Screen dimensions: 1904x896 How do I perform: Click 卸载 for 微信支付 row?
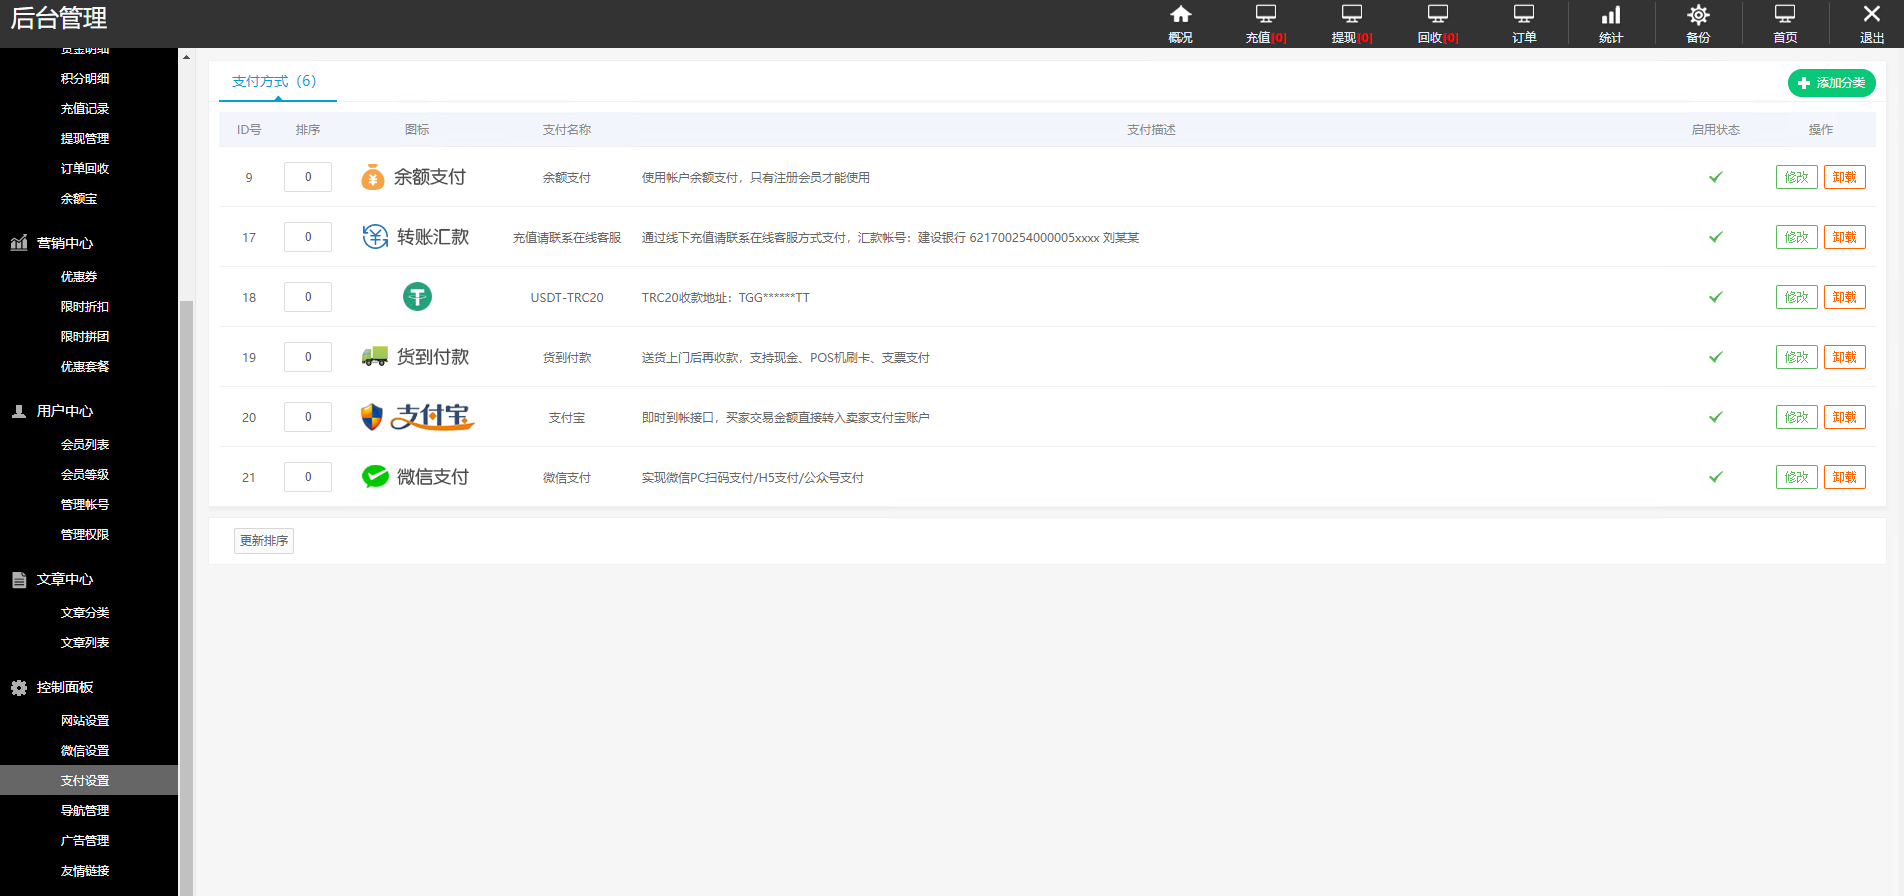coord(1844,477)
